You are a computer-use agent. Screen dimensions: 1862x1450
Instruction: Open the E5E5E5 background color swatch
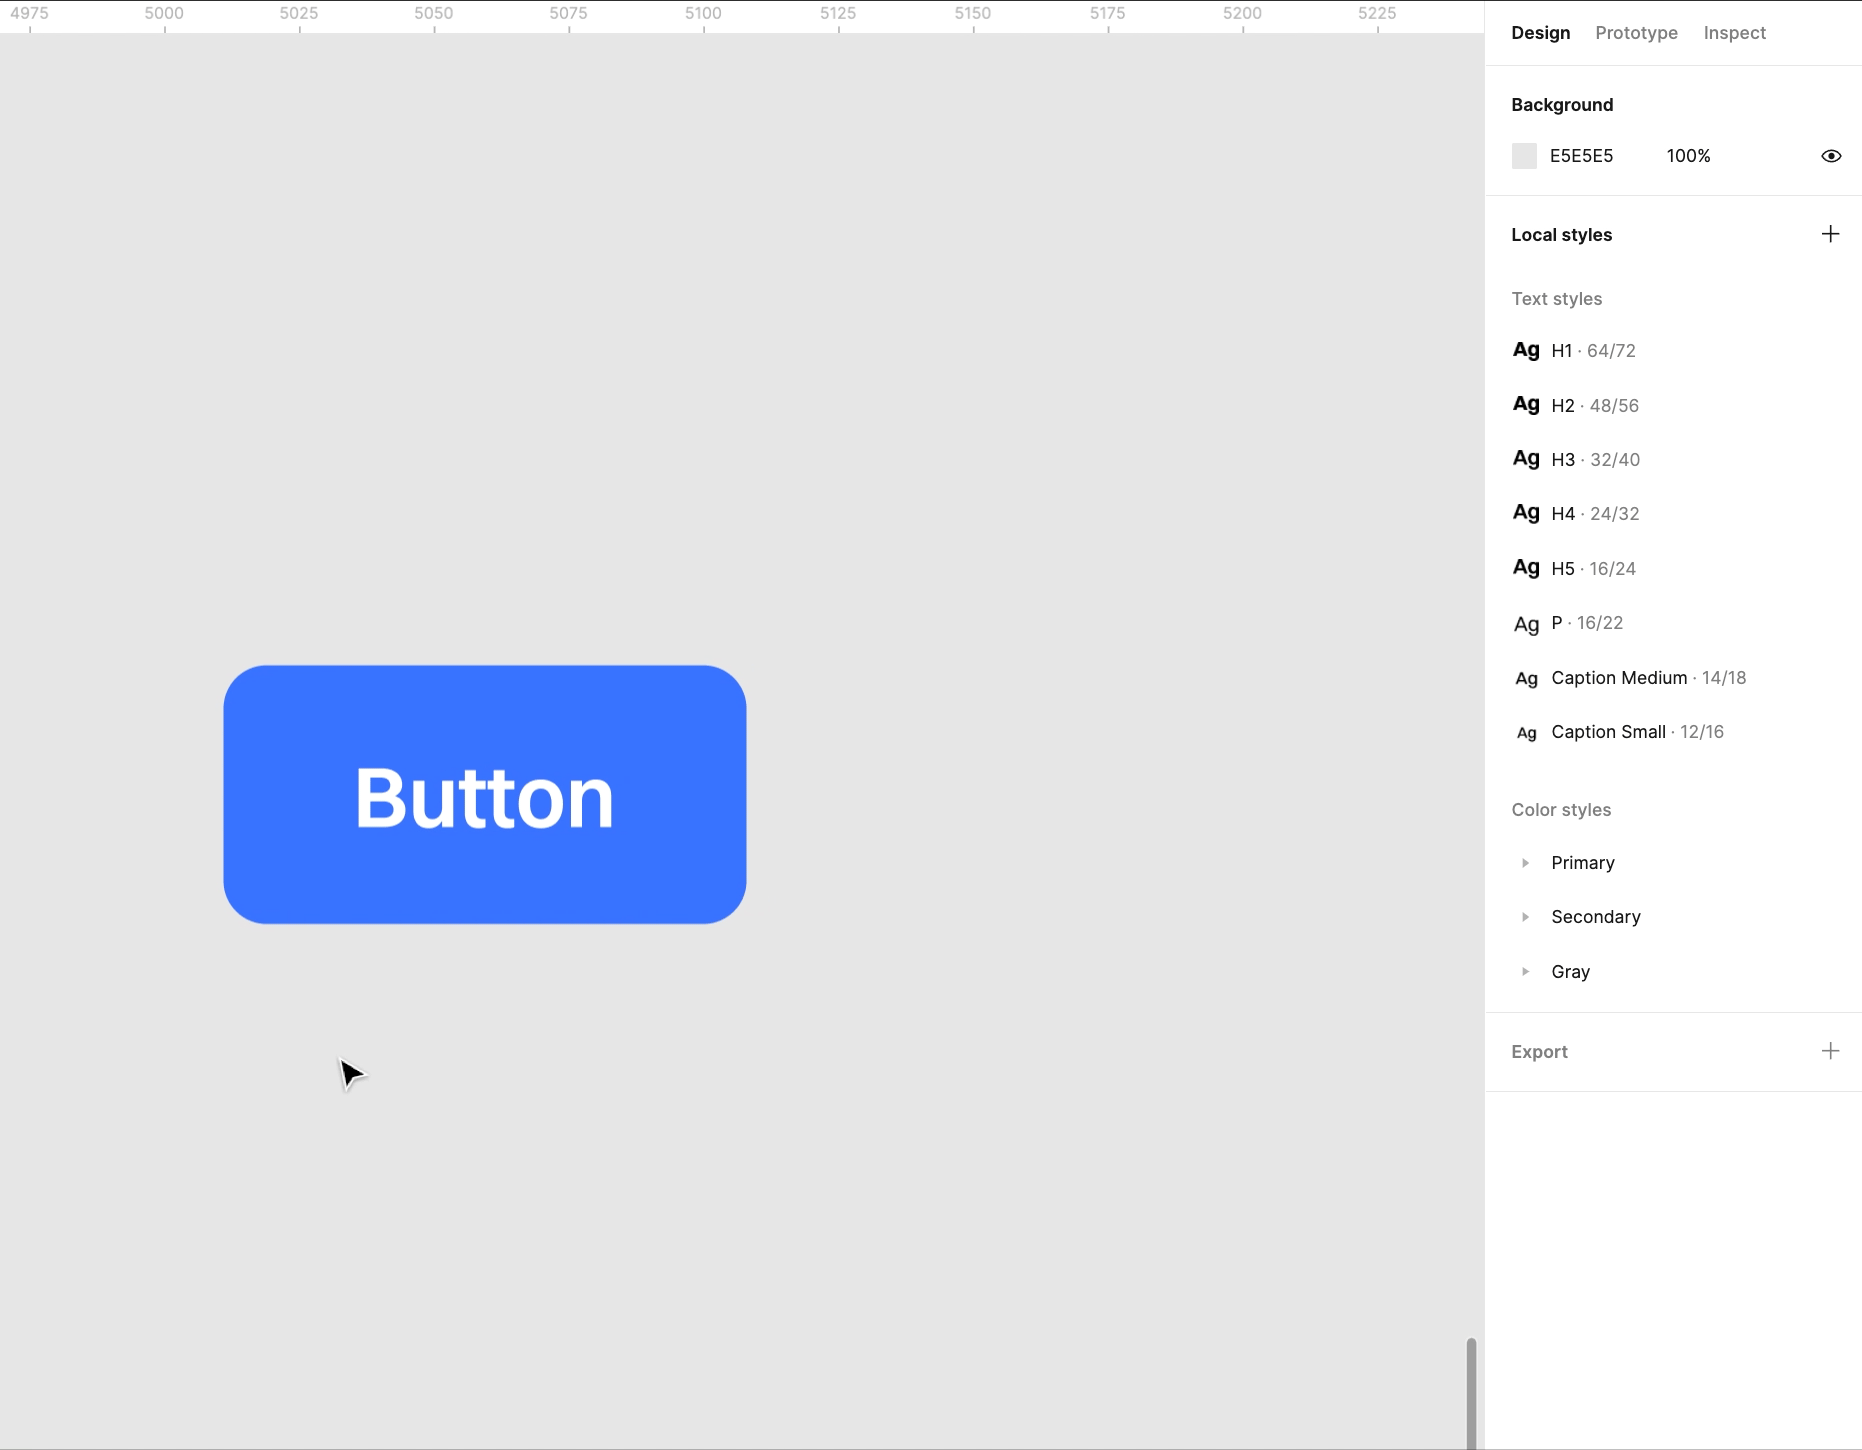coord(1524,156)
